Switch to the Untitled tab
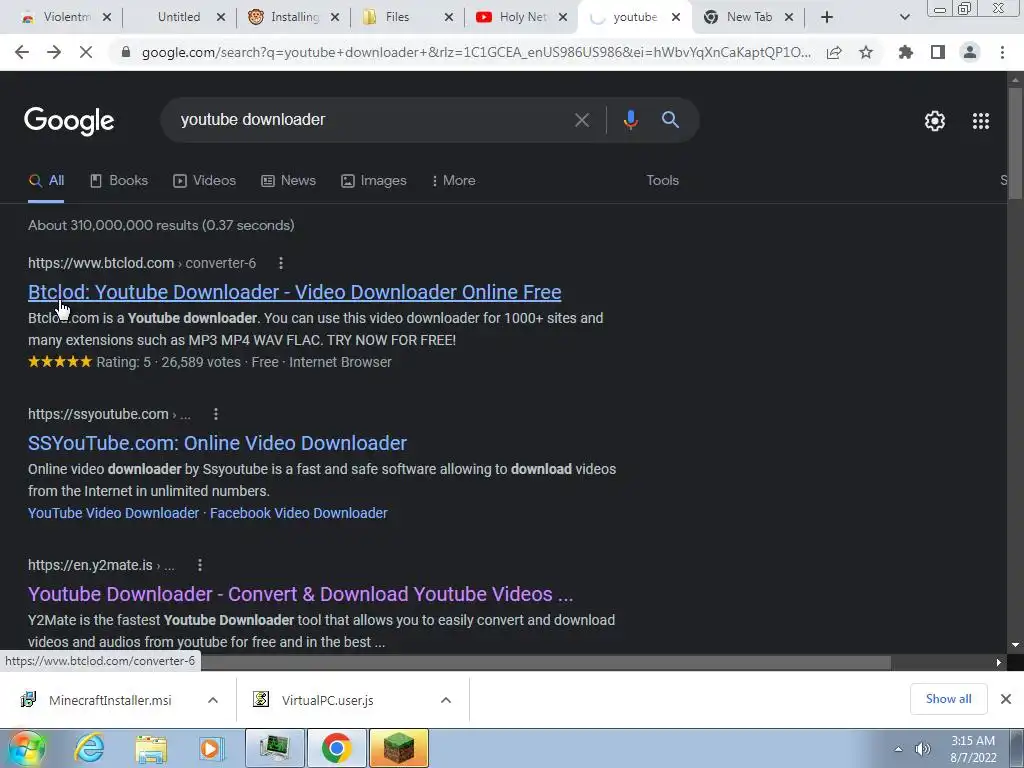 pyautogui.click(x=176, y=17)
